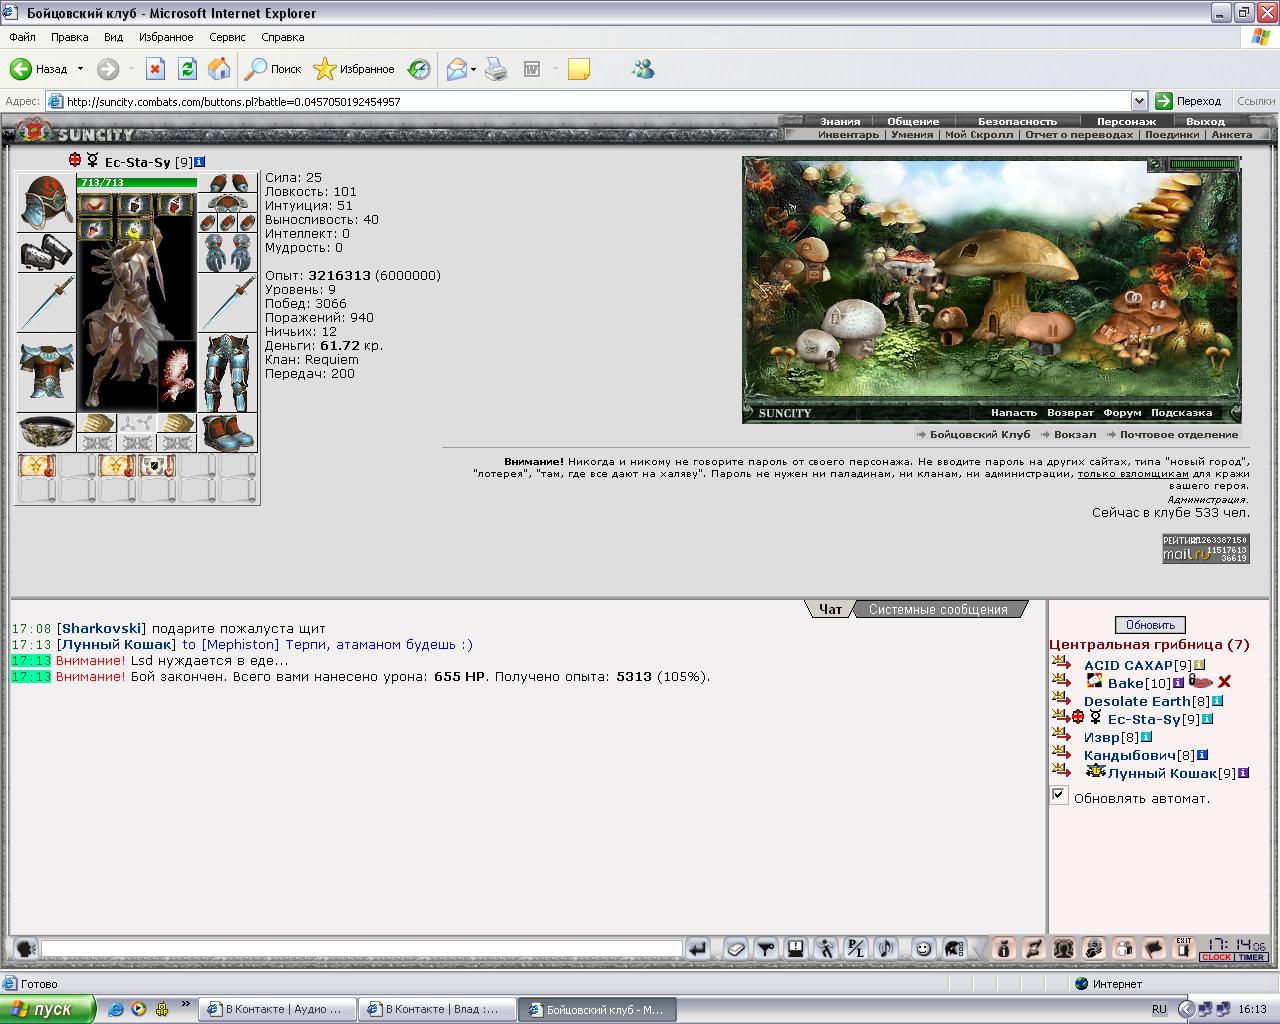1280x1024 pixels.
Task: Click the address bar URL field
Action: 588,101
